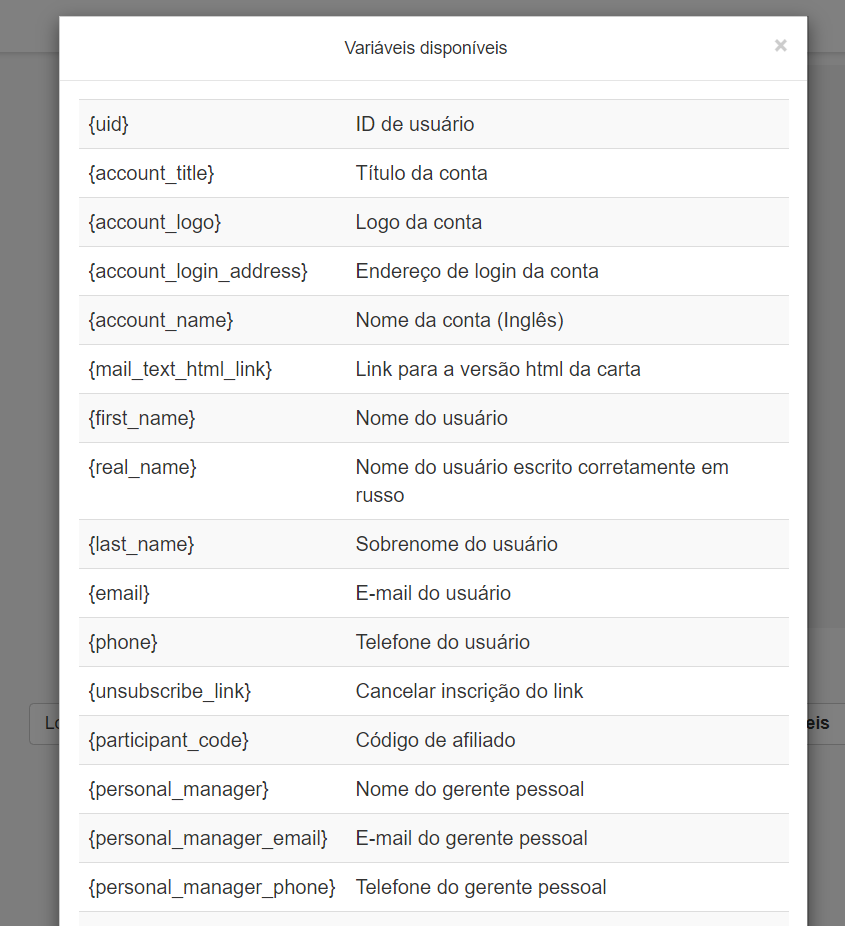The width and height of the screenshot is (845, 926).
Task: Click 'Nome do gerente pessoal' description
Action: point(469,789)
